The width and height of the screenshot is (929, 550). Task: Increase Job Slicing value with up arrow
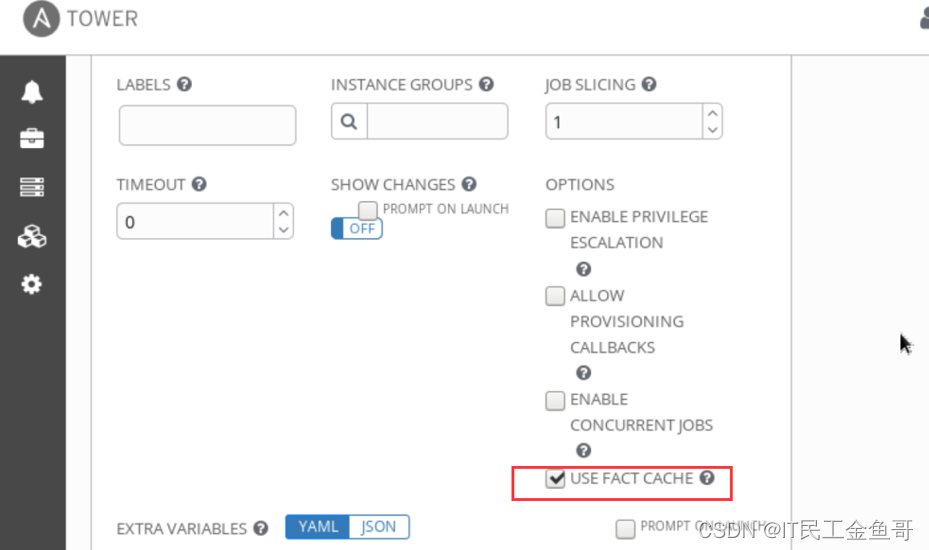pyautogui.click(x=713, y=113)
